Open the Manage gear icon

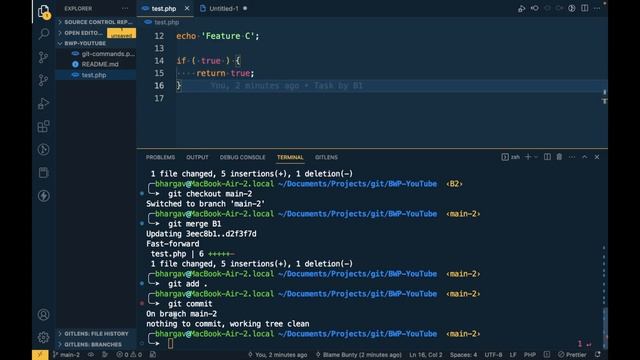(43, 337)
